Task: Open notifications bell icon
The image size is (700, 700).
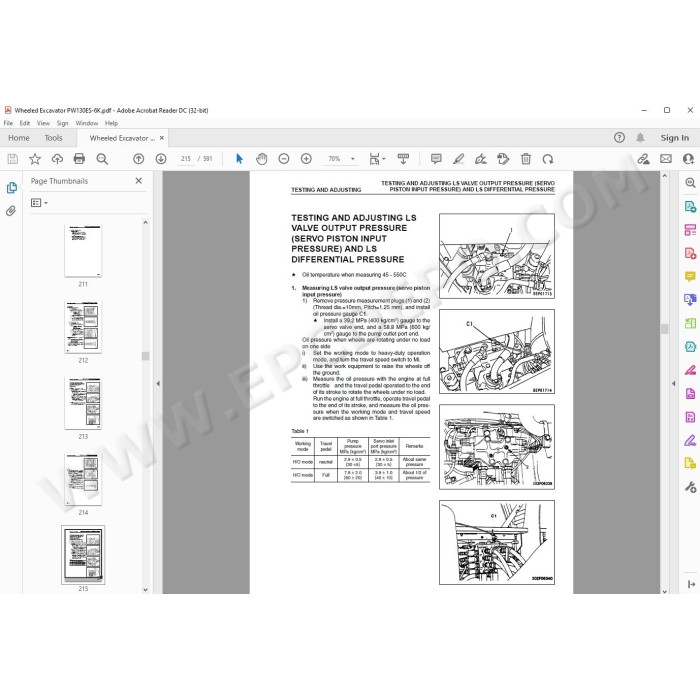Action: (x=640, y=138)
